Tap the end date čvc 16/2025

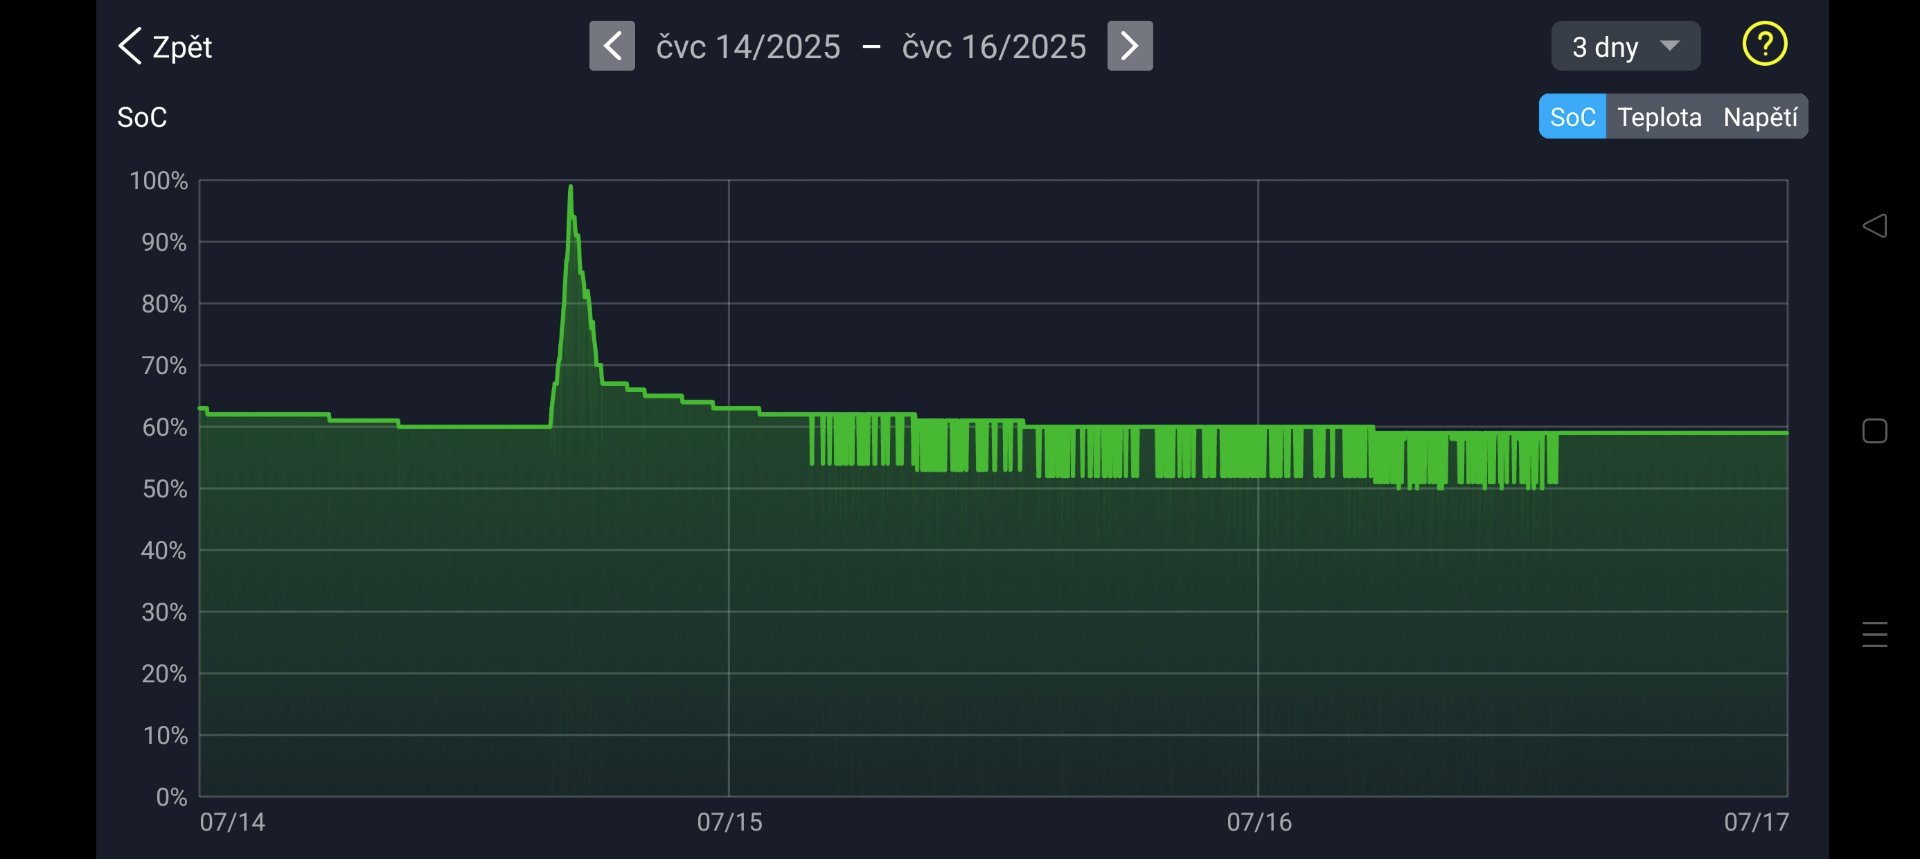(994, 47)
